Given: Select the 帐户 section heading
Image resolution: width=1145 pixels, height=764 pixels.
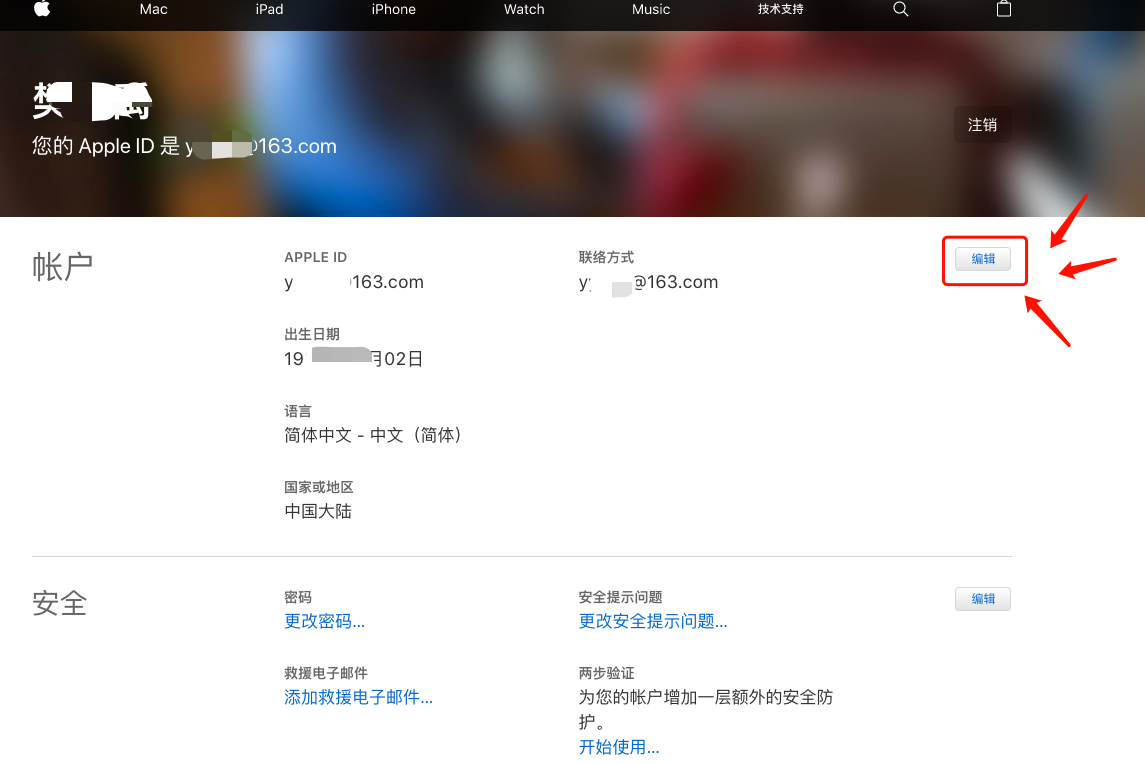Looking at the screenshot, I should pyautogui.click(x=62, y=267).
